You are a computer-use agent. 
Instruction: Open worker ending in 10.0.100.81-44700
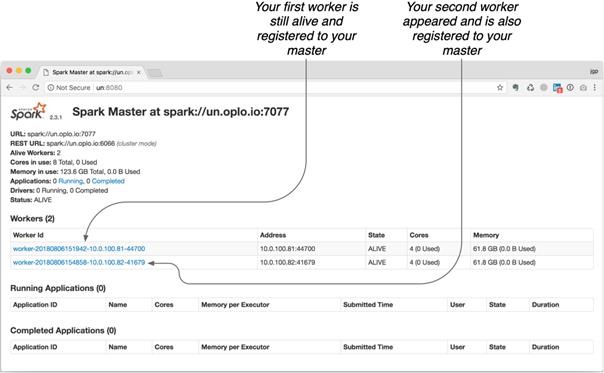coord(79,249)
